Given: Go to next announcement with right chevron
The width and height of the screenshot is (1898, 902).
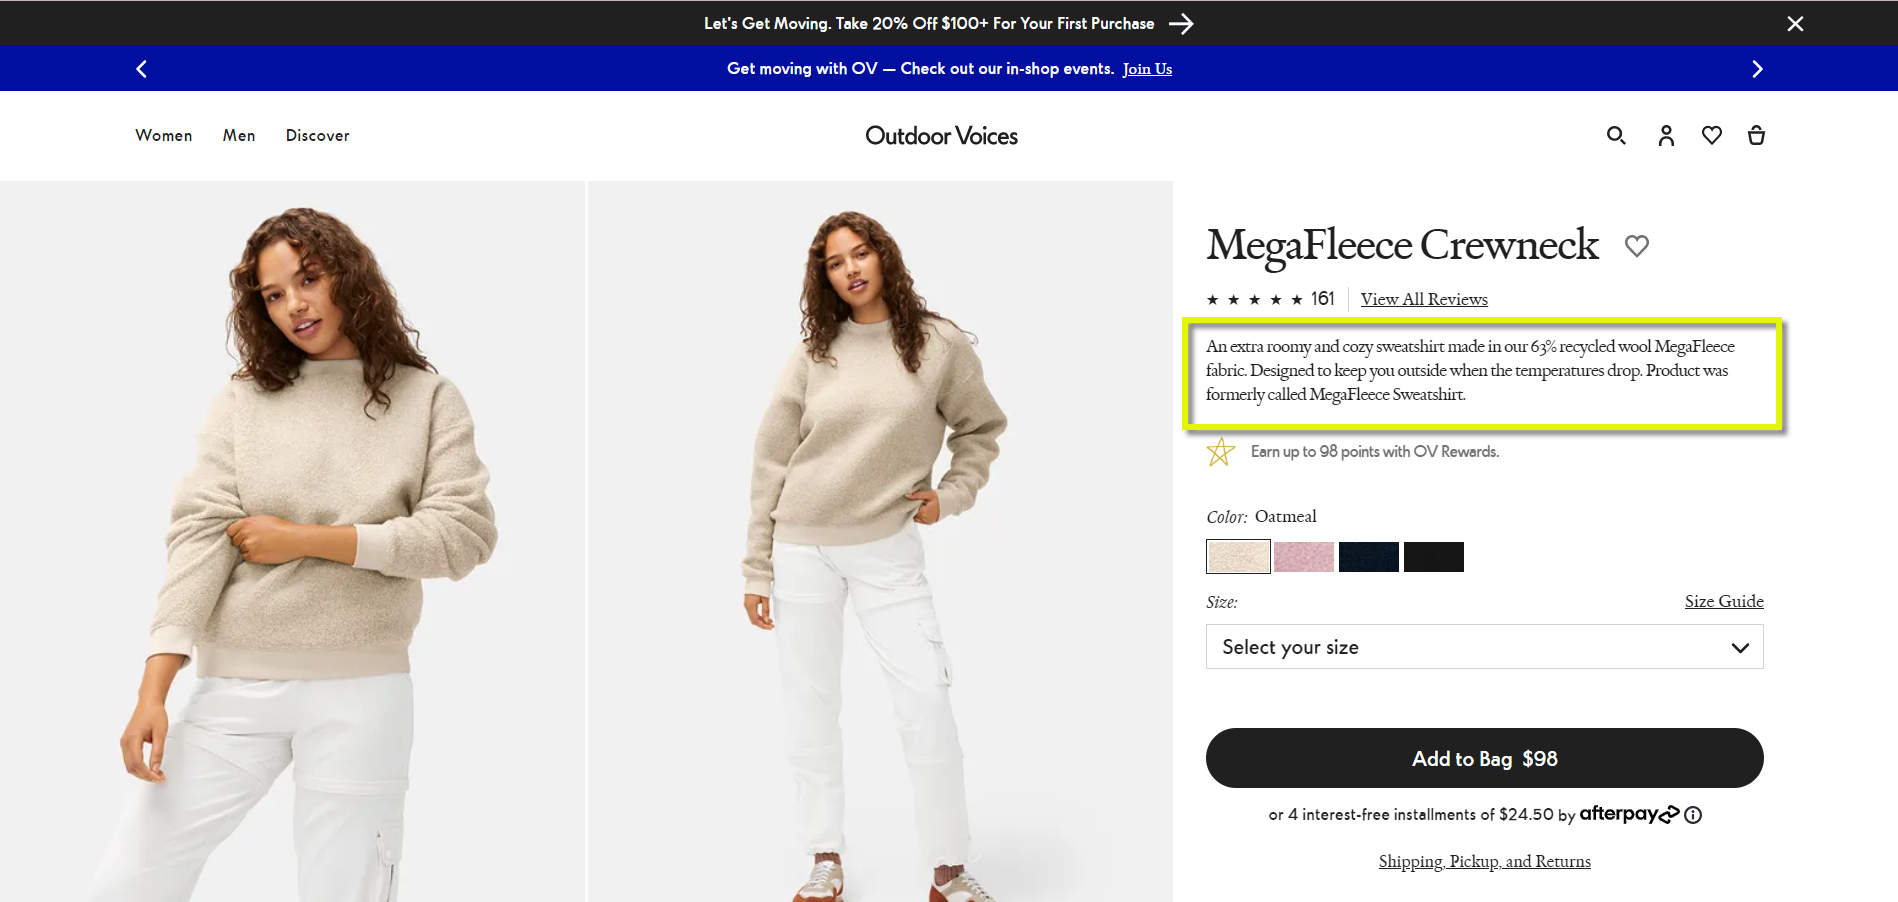Looking at the screenshot, I should [x=1757, y=69].
